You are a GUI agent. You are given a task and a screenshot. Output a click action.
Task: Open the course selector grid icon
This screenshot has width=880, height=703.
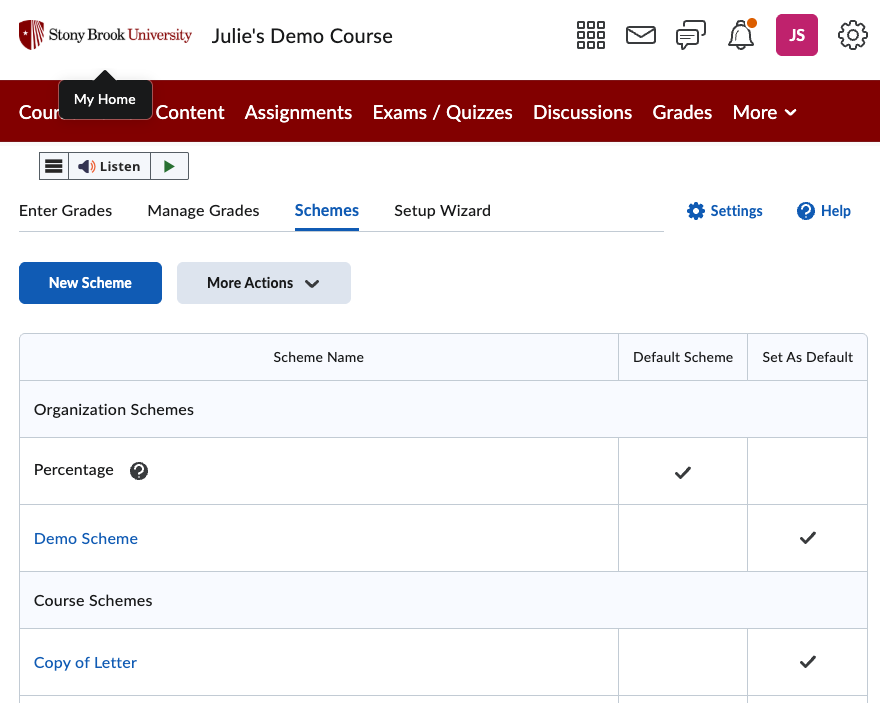coord(591,35)
